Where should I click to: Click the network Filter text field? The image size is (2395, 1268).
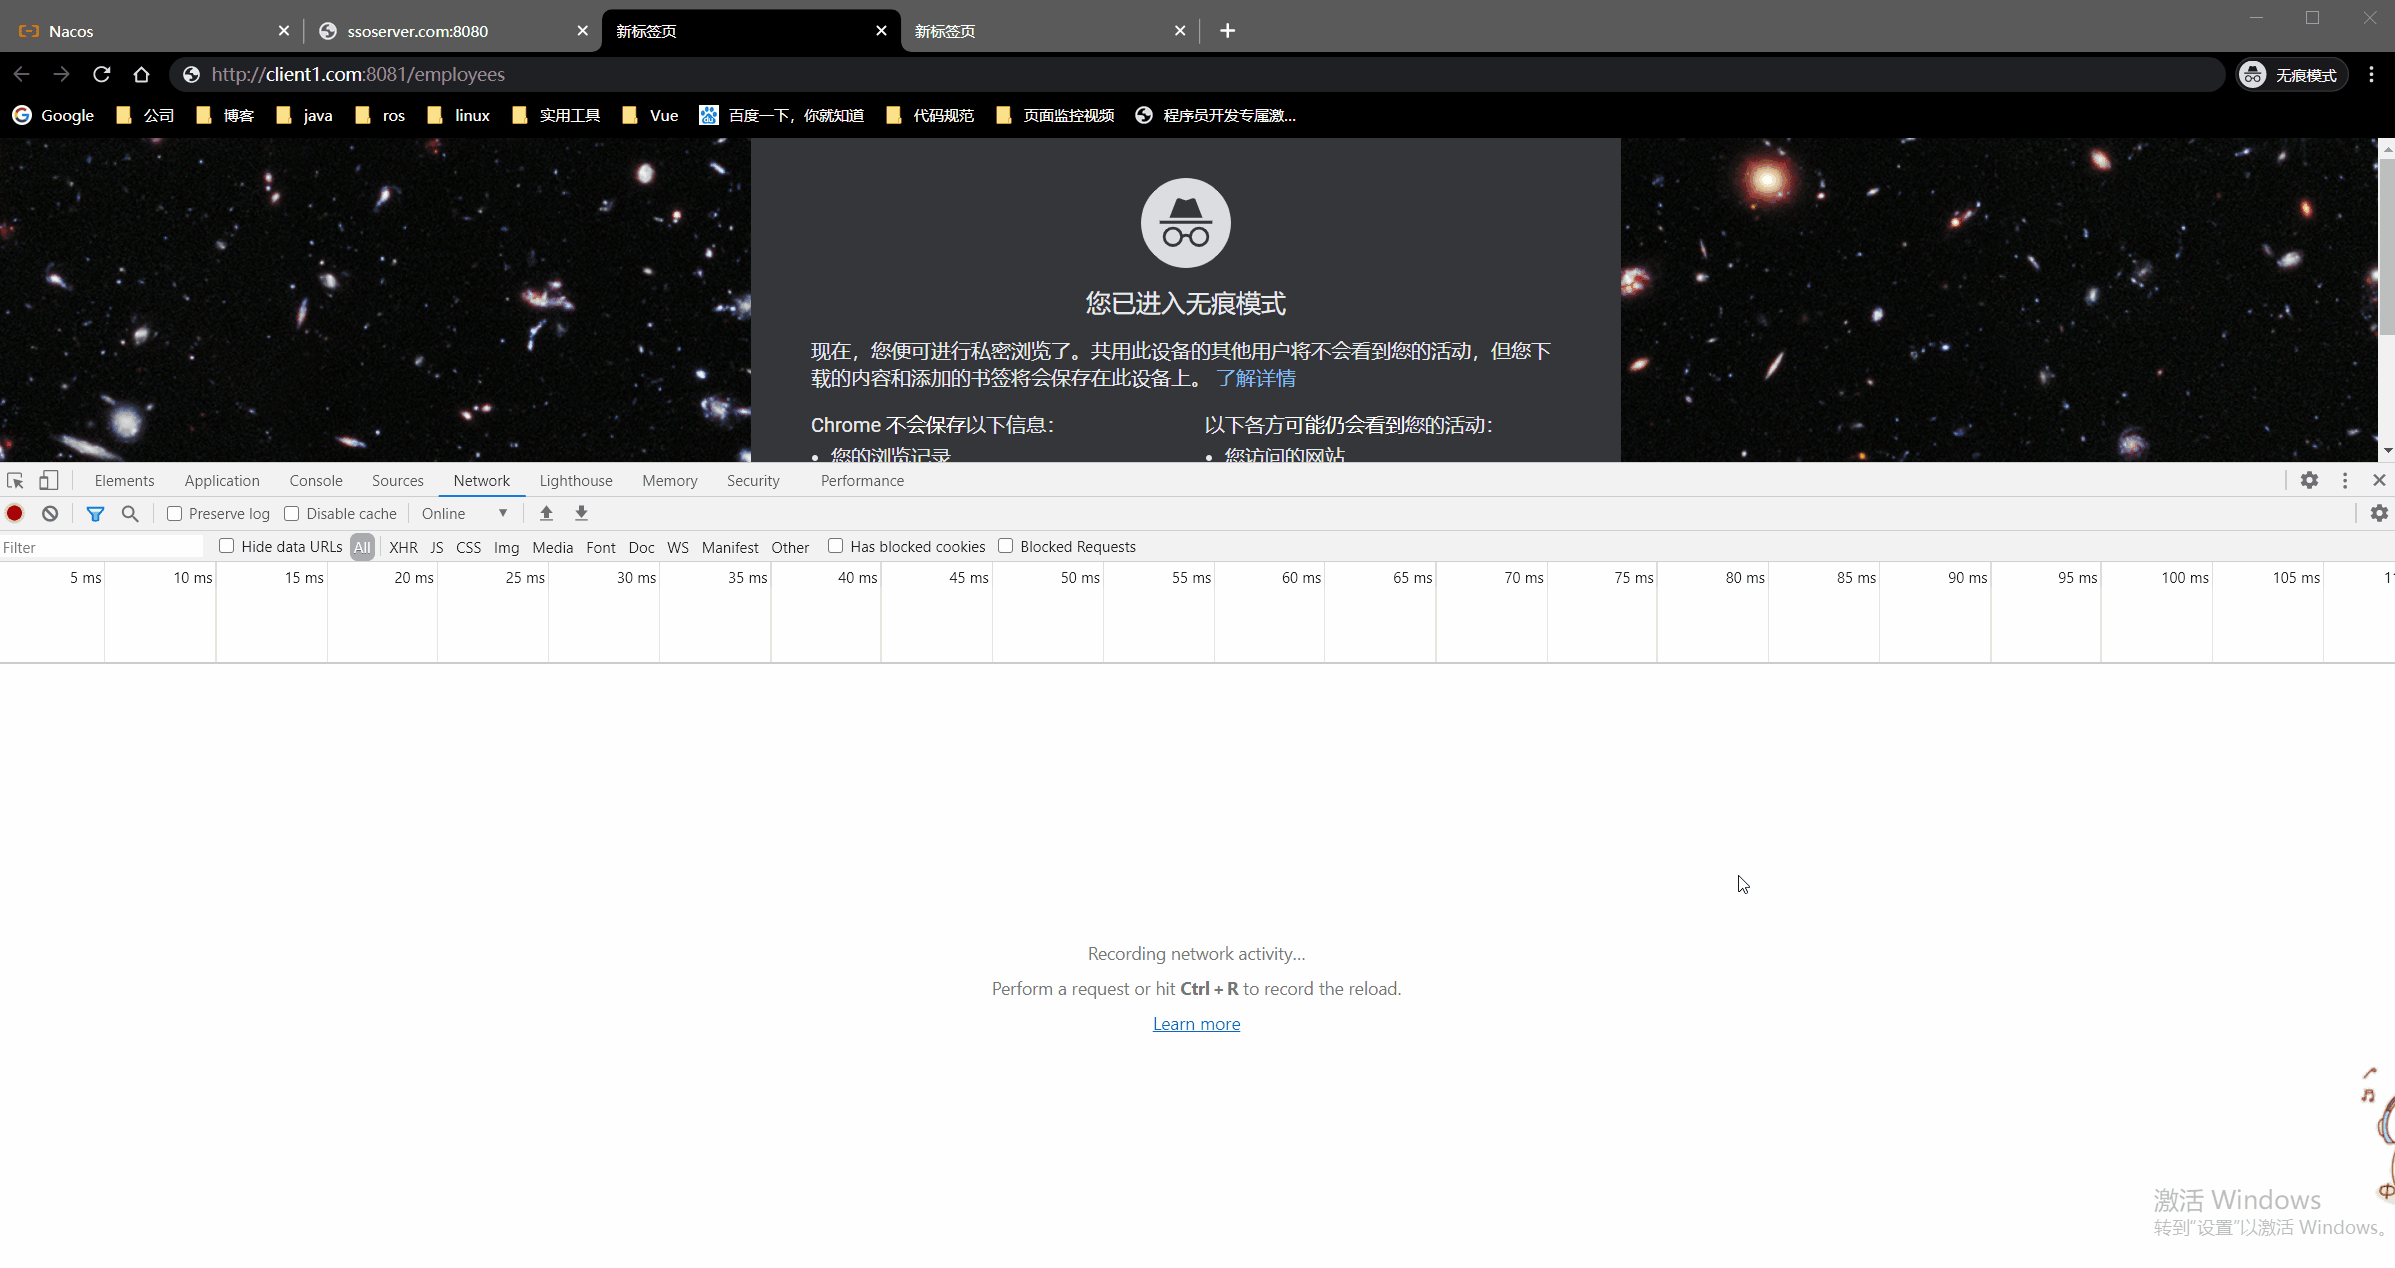pyautogui.click(x=100, y=547)
